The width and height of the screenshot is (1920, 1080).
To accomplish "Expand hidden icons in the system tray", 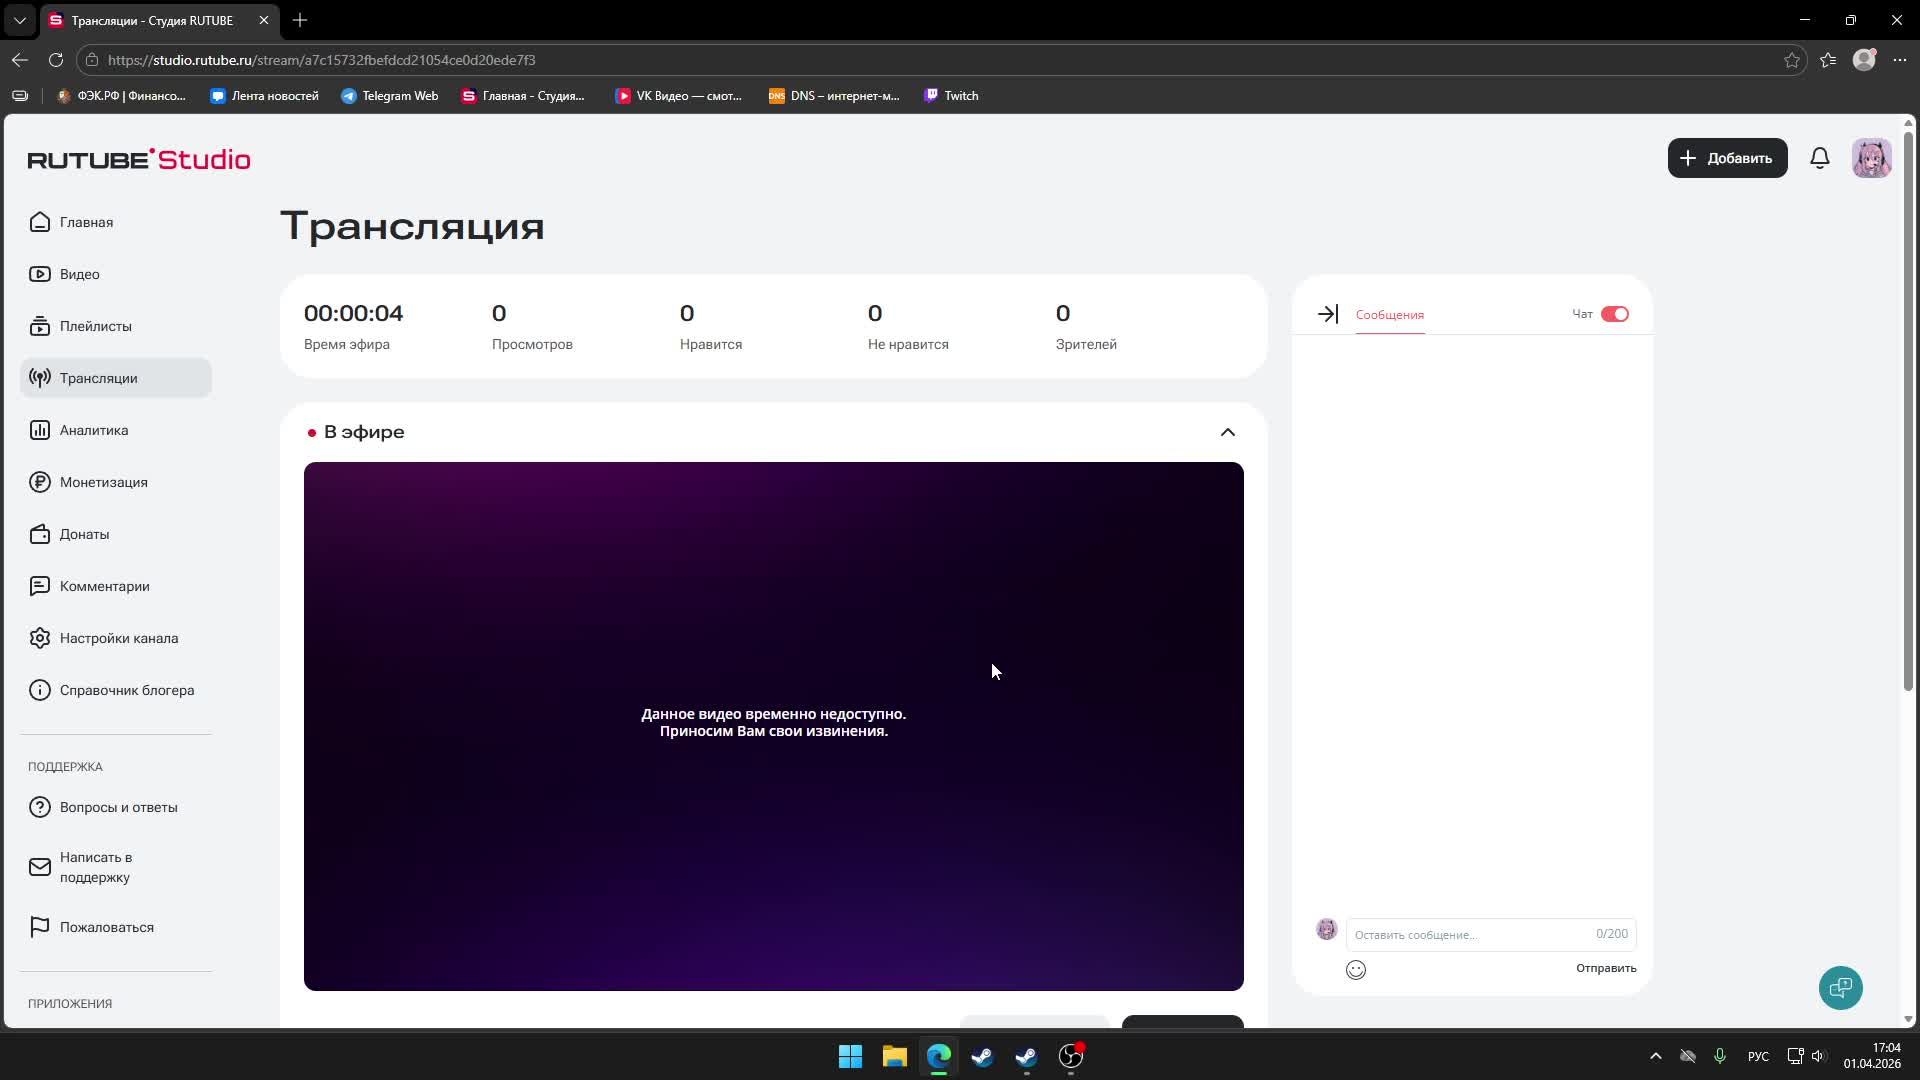I will tap(1655, 1056).
